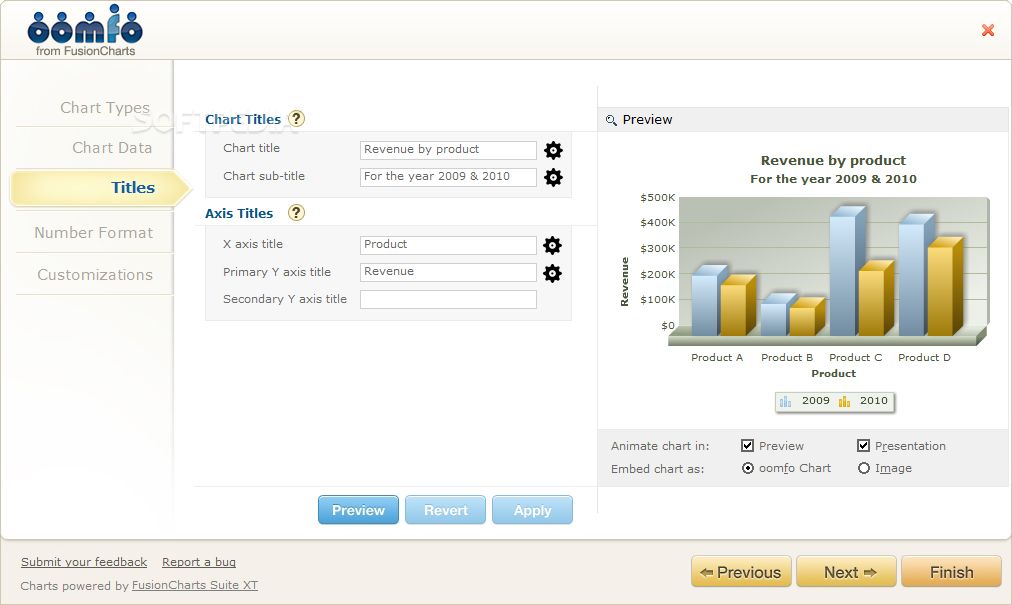Close the oomfo wizard with red X
Screen dimensions: 1012x605
(987, 30)
